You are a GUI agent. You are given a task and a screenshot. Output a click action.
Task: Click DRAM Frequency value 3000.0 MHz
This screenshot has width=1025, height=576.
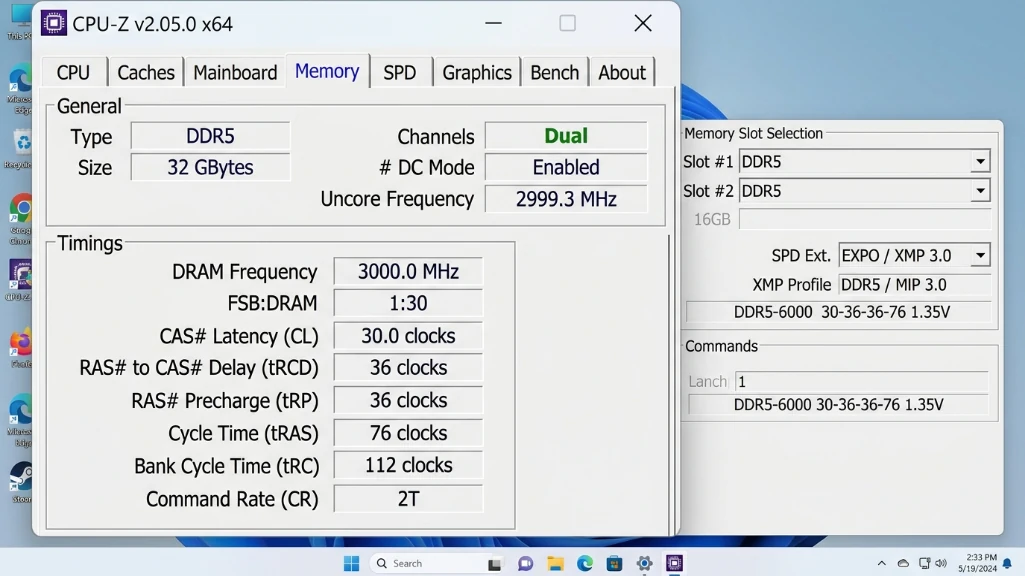(x=408, y=271)
